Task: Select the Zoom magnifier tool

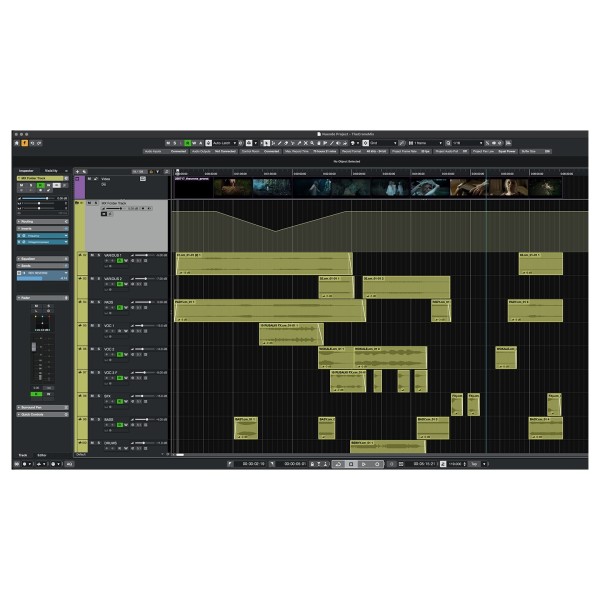Action: tap(312, 143)
